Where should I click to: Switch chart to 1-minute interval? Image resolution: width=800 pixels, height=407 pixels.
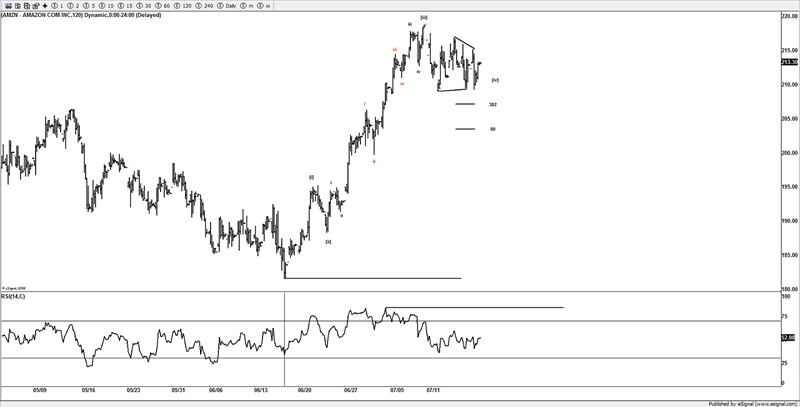click(x=57, y=6)
